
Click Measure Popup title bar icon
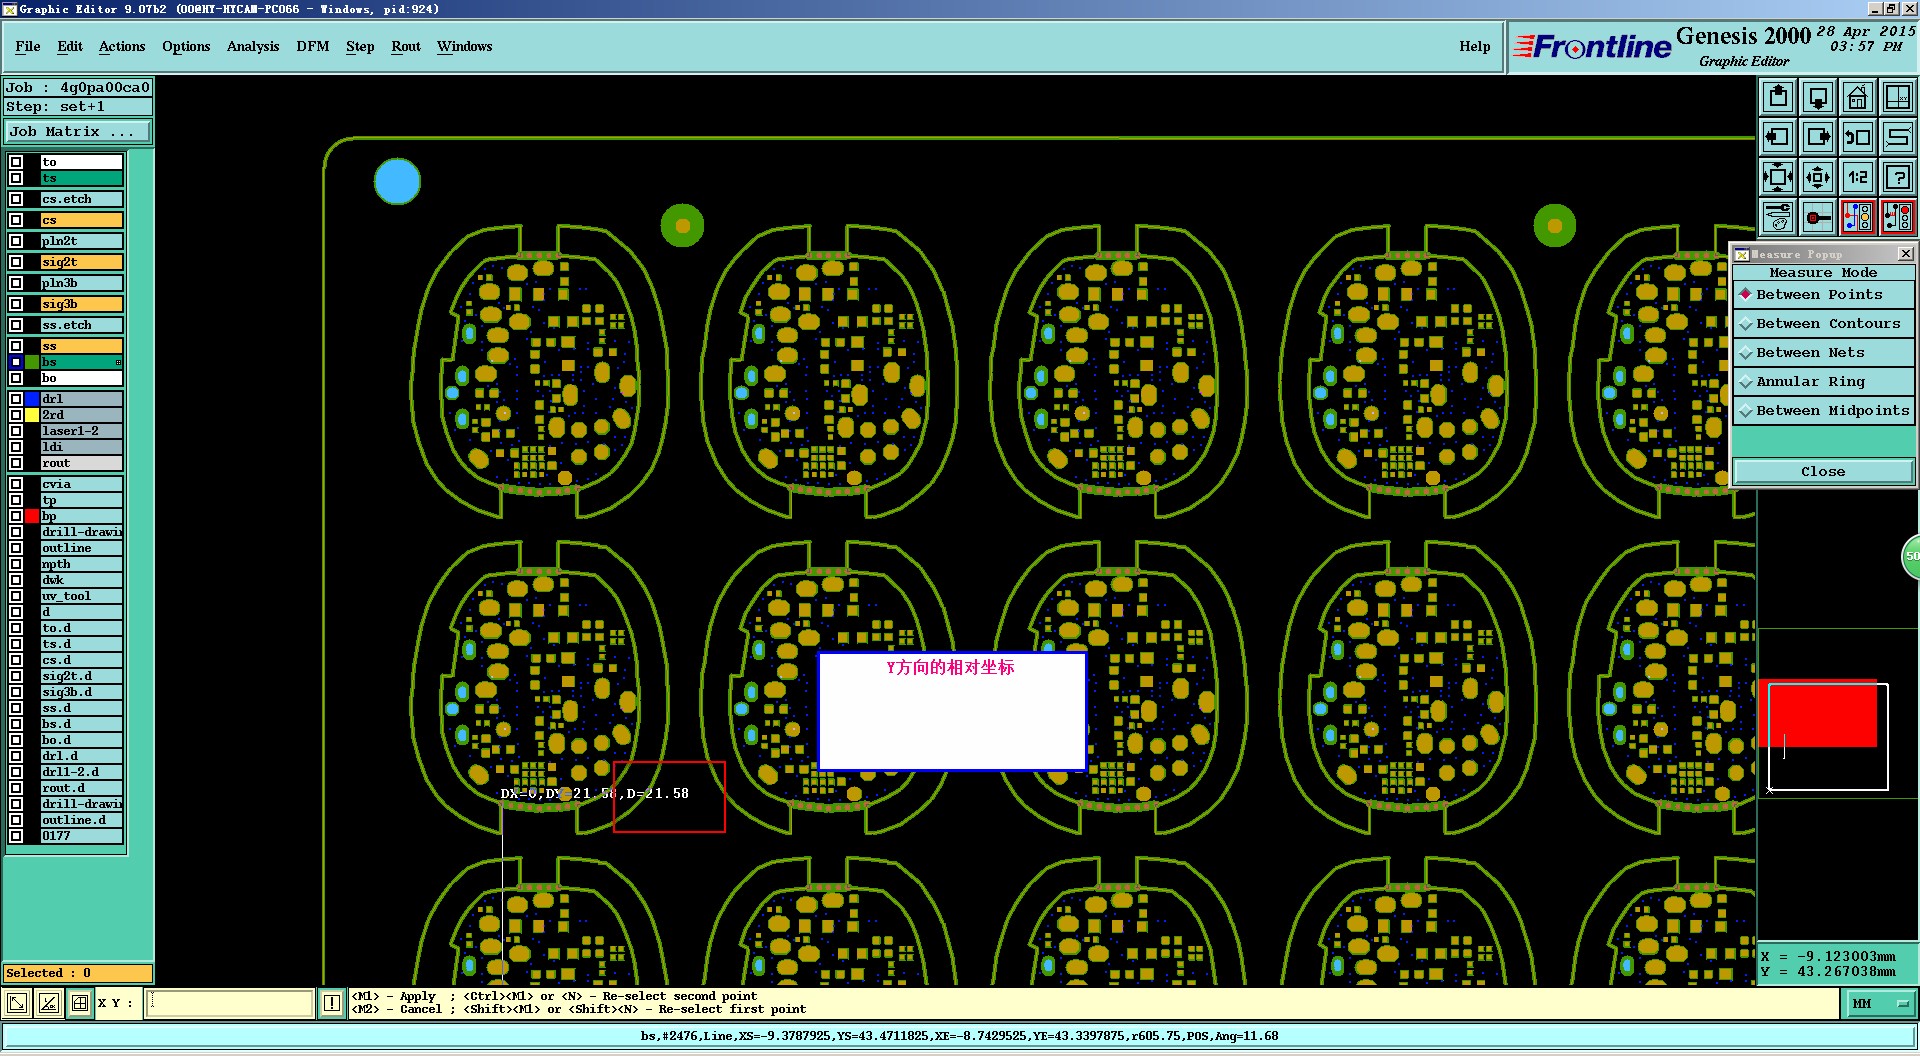click(1742, 254)
